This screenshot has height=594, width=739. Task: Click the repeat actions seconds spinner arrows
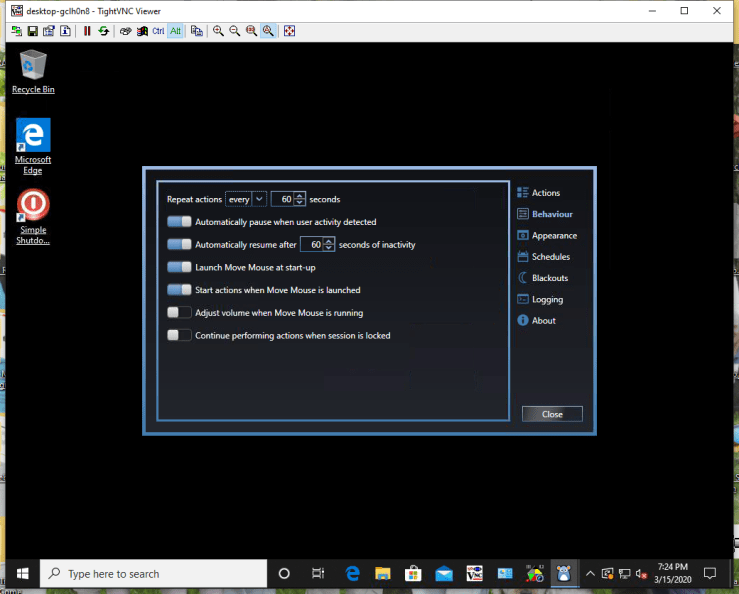(x=300, y=199)
